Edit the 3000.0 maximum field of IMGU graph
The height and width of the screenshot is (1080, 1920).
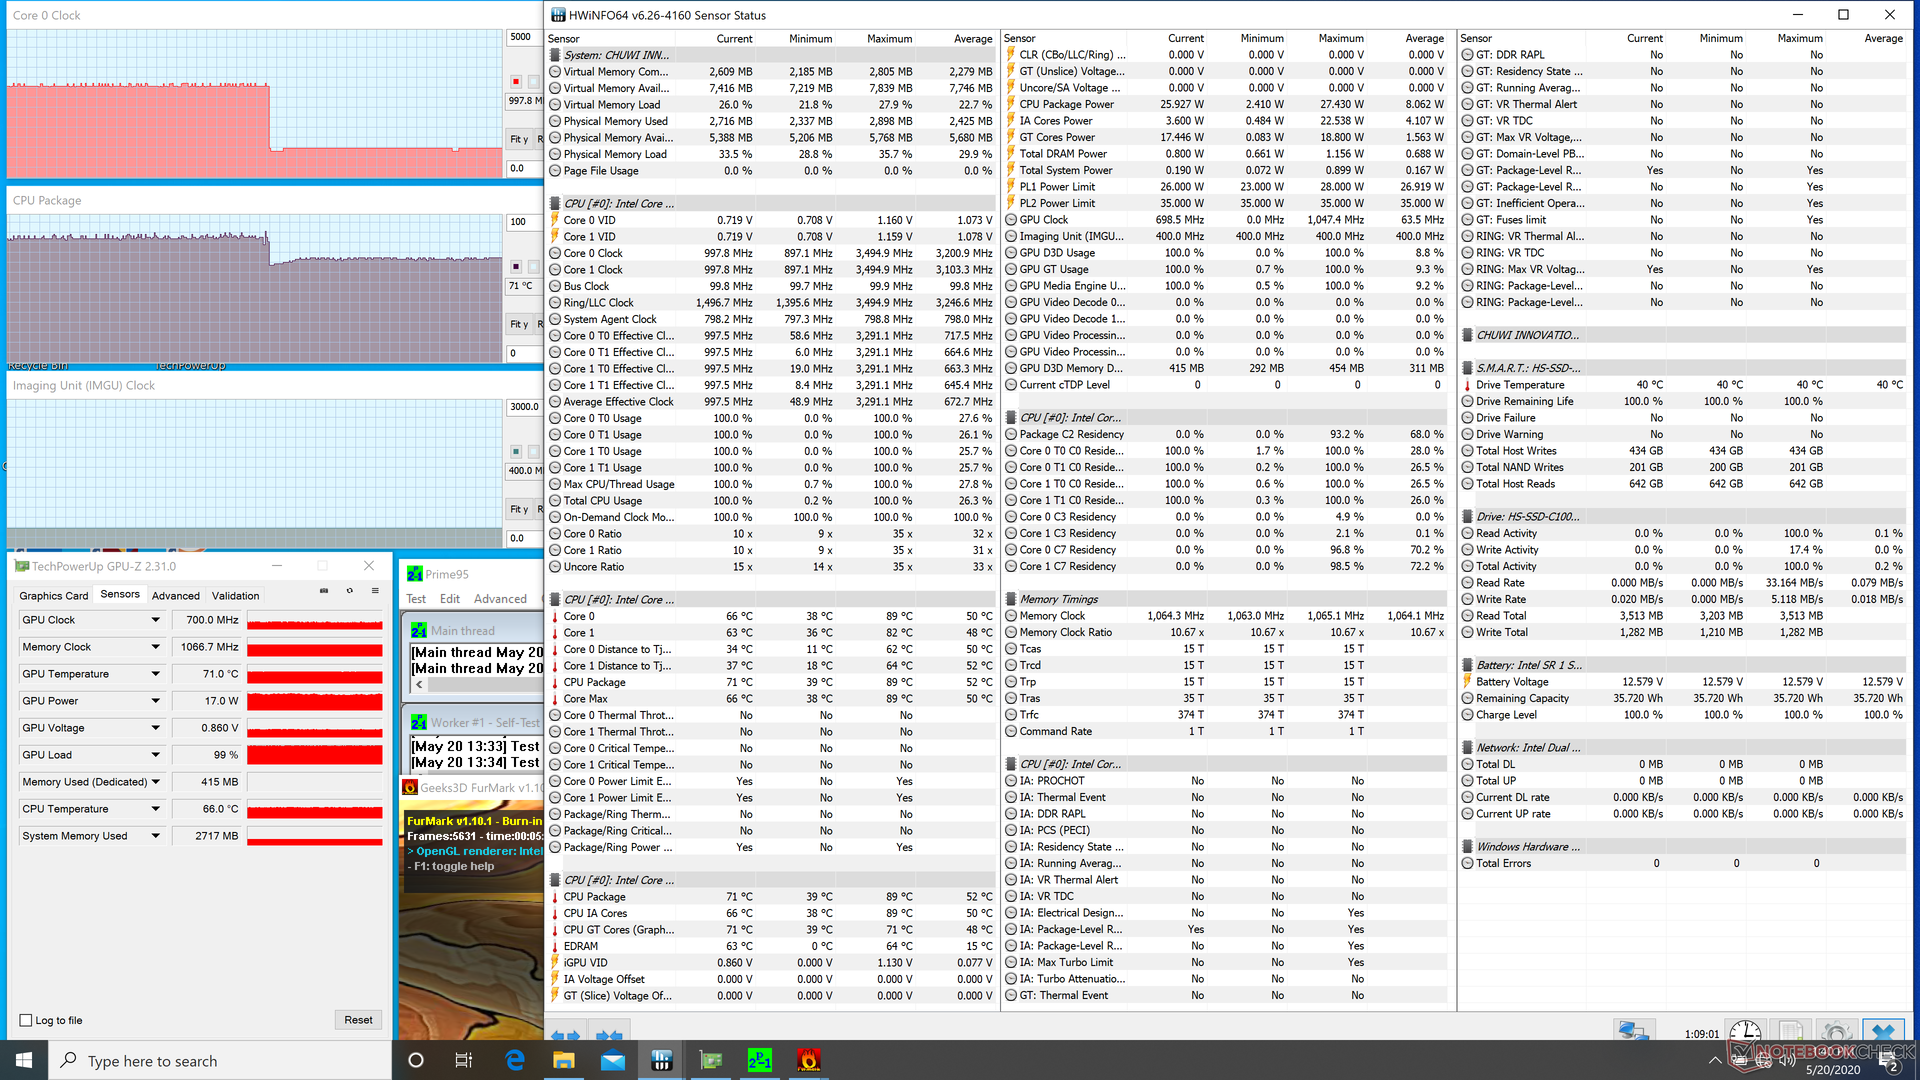524,407
